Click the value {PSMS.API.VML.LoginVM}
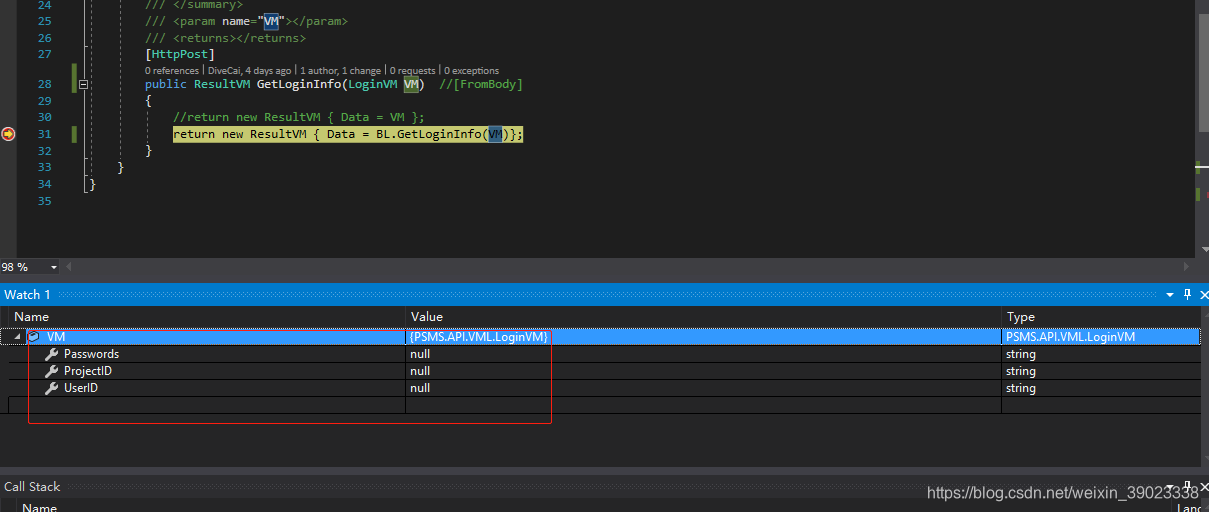 tap(479, 338)
